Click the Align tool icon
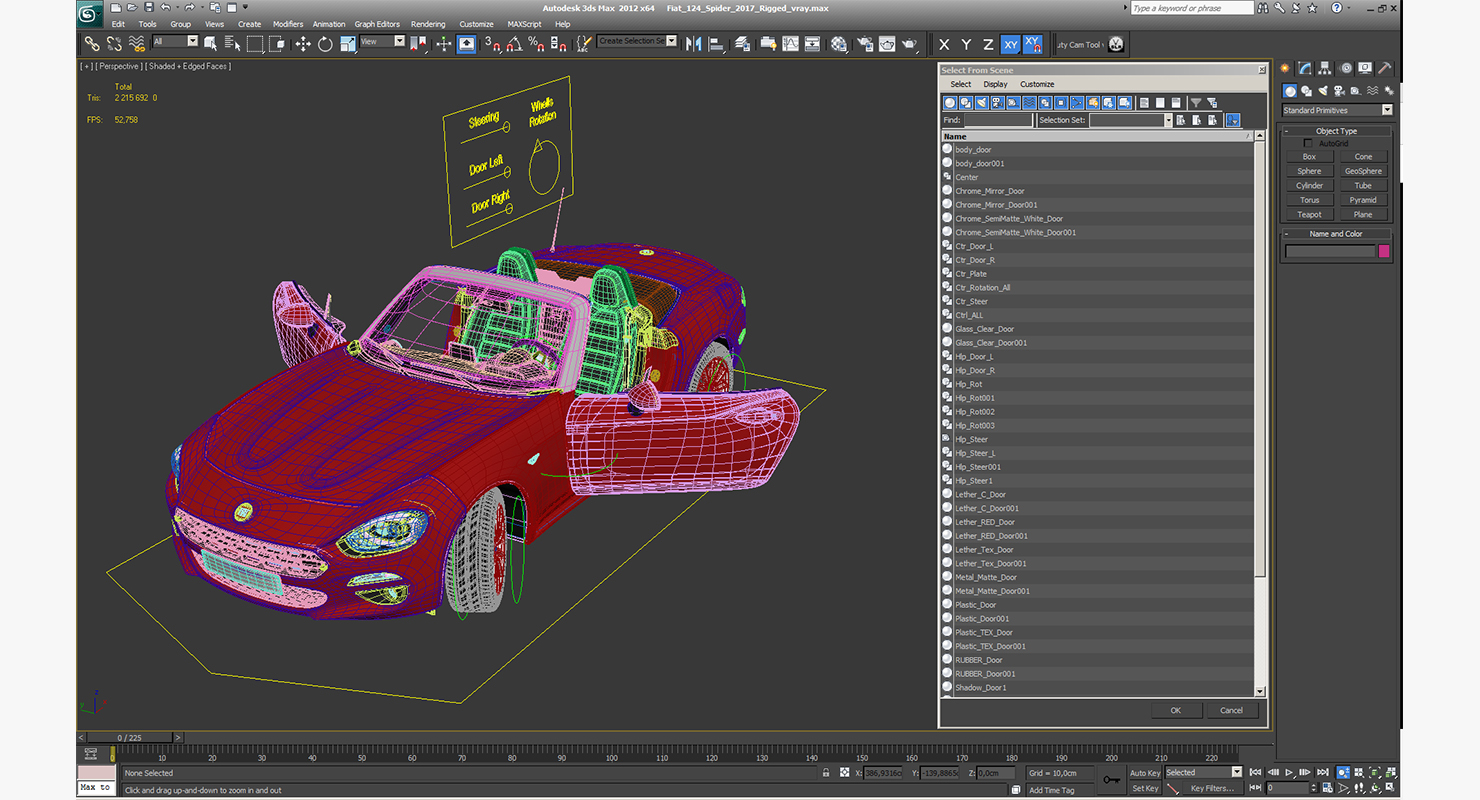Viewport: 1480px width, 800px height. [x=716, y=44]
